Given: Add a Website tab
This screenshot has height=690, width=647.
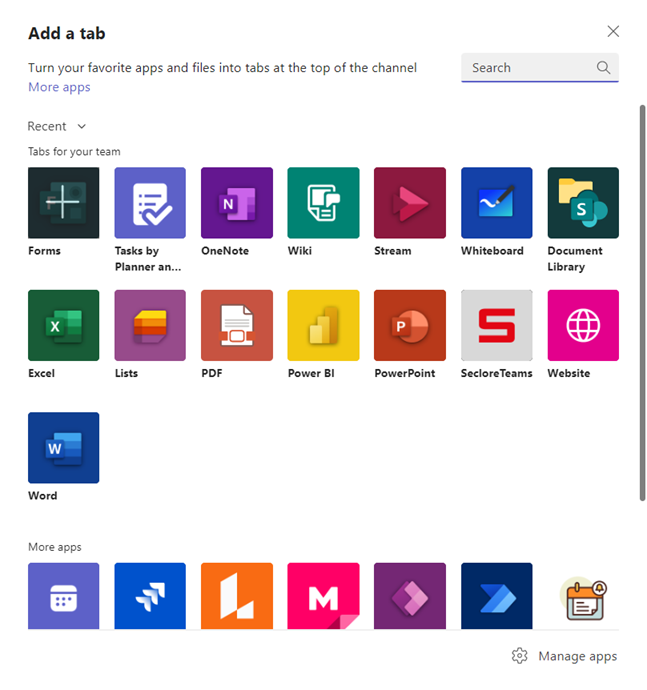Looking at the screenshot, I should coord(583,325).
